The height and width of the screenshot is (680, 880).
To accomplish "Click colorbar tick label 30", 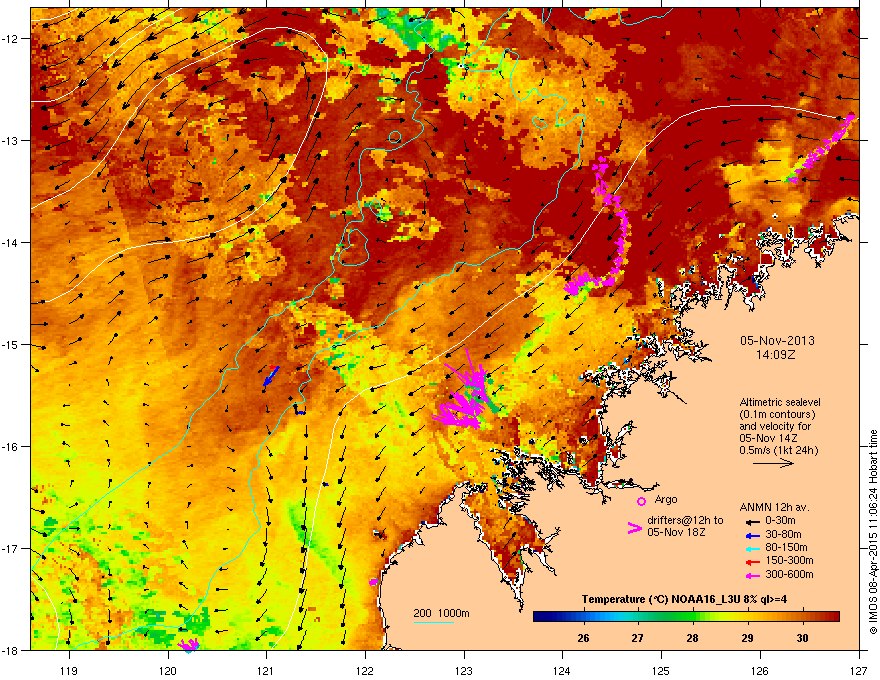I will coord(803,638).
